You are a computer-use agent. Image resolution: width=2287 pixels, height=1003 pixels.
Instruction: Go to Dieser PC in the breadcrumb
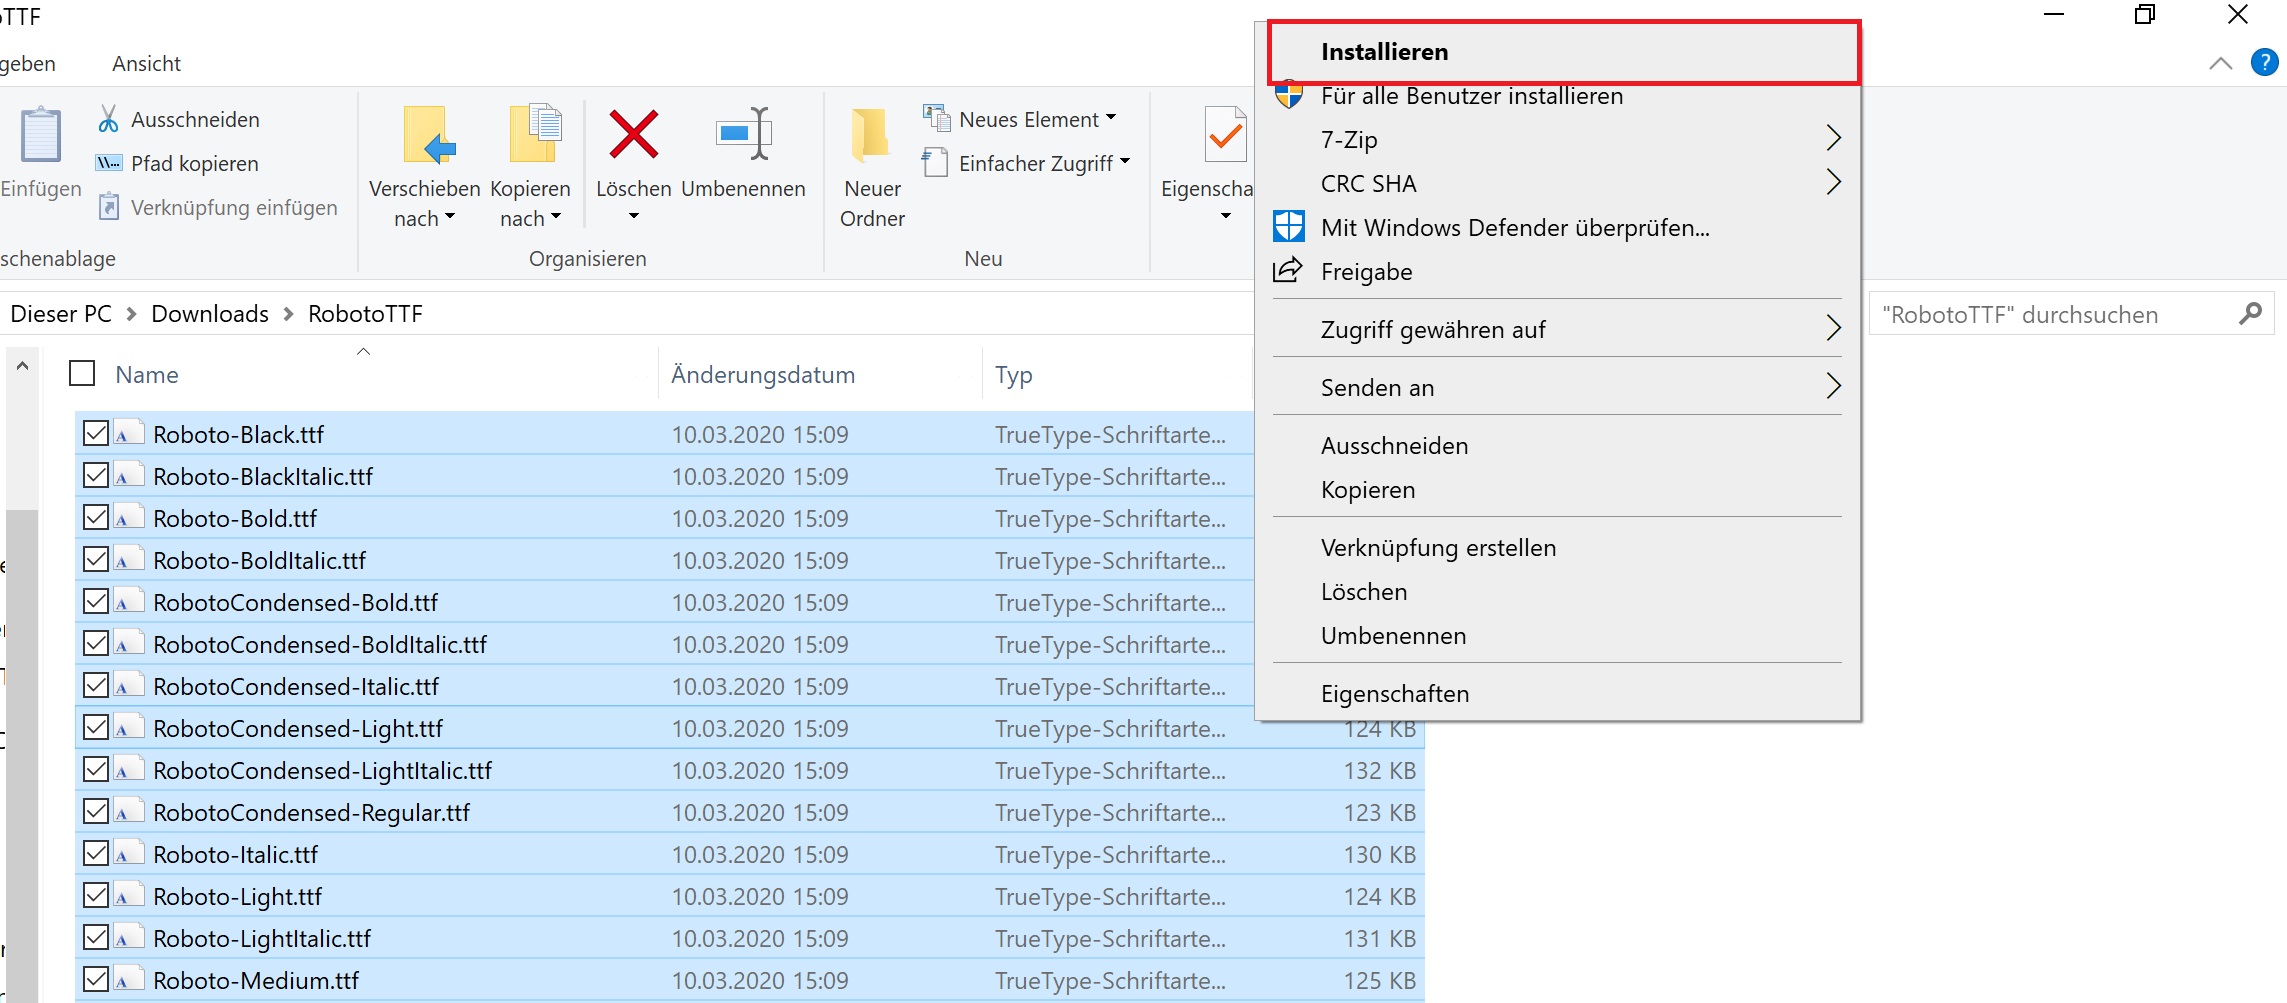[x=60, y=313]
